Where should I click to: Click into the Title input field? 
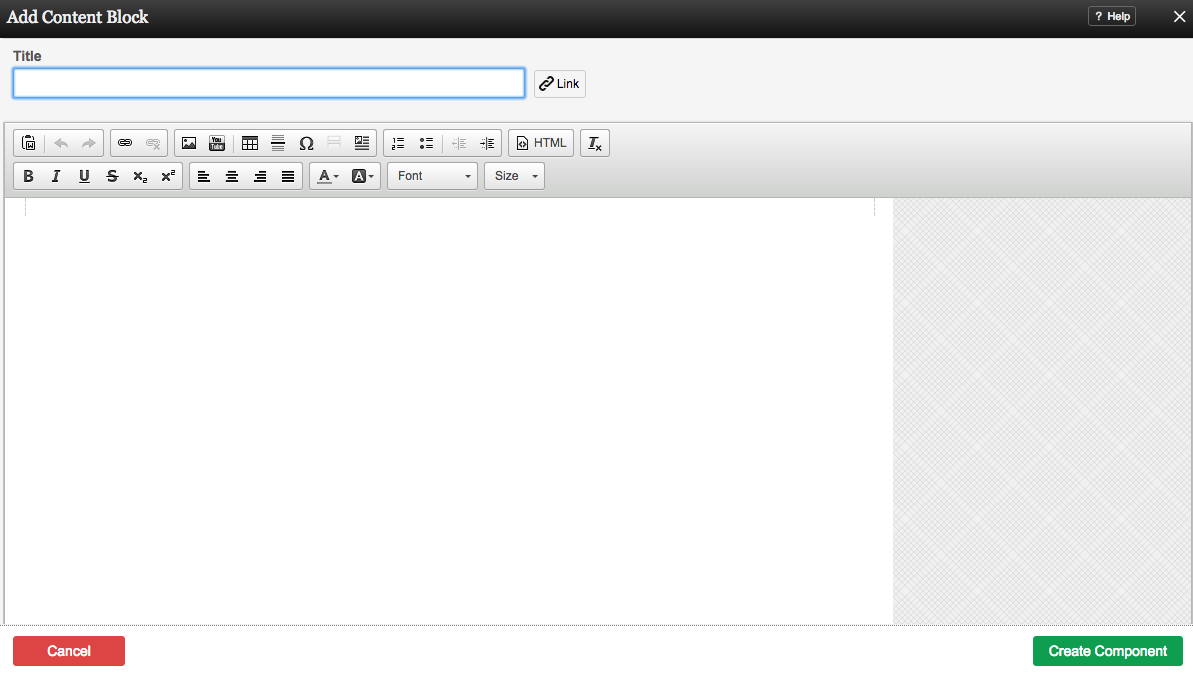coord(269,83)
